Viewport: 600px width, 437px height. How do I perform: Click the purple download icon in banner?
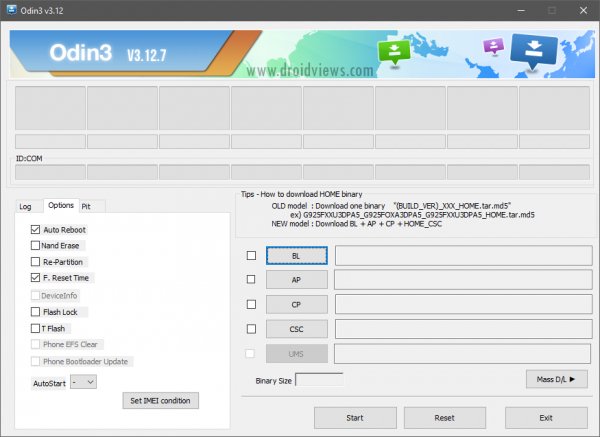[493, 46]
